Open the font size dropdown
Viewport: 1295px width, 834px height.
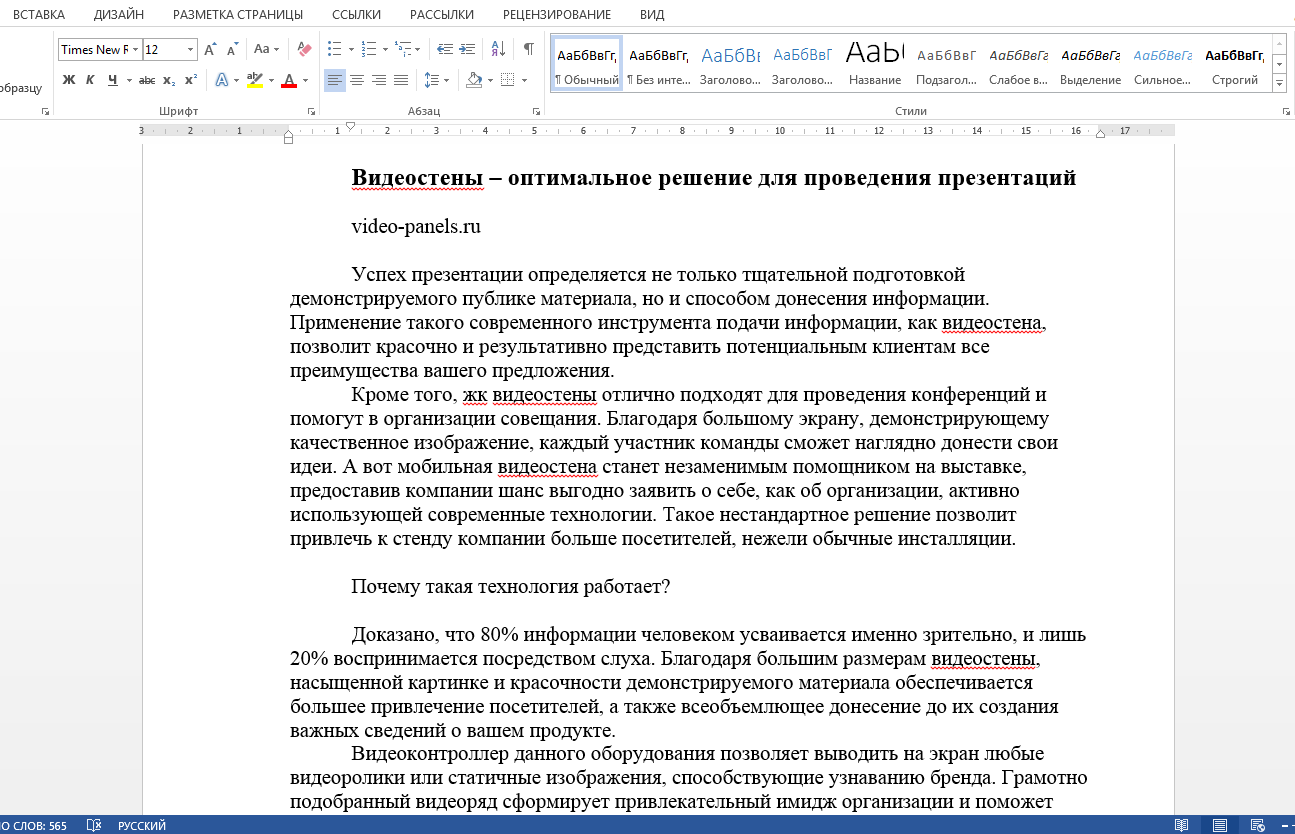[190, 49]
